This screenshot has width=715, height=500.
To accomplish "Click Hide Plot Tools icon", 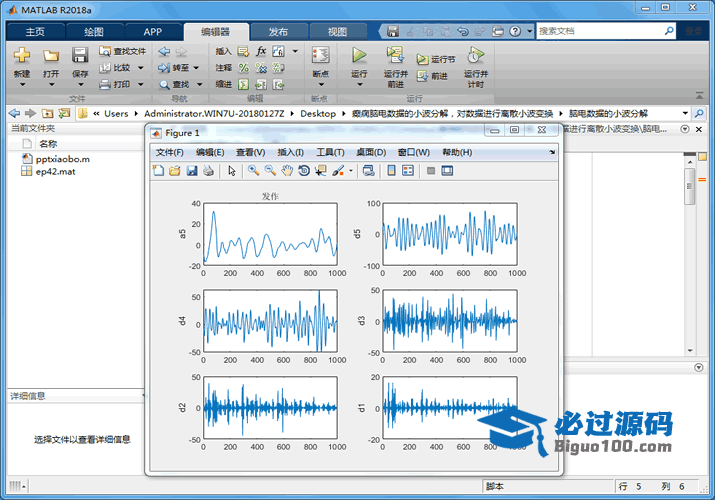I will (x=431, y=171).
